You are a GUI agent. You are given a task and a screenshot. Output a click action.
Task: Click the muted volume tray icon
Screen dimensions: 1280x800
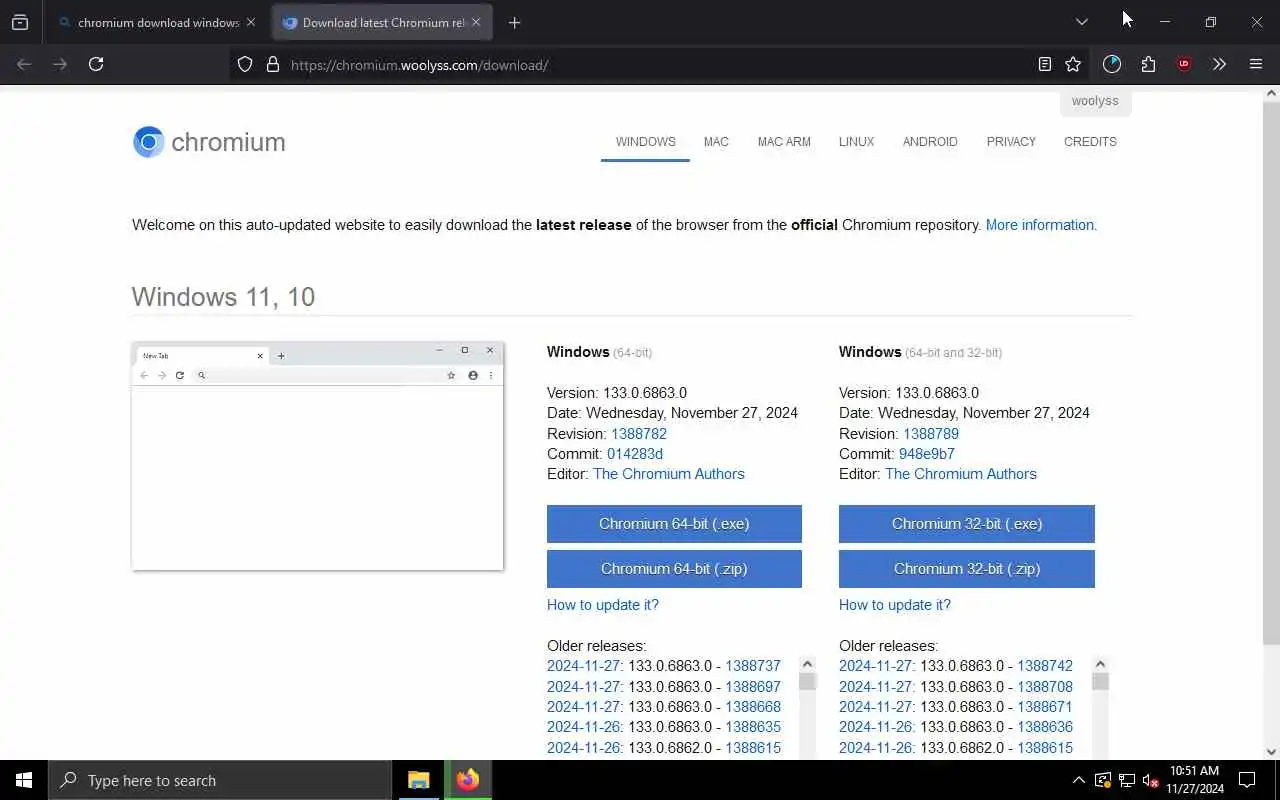1150,780
